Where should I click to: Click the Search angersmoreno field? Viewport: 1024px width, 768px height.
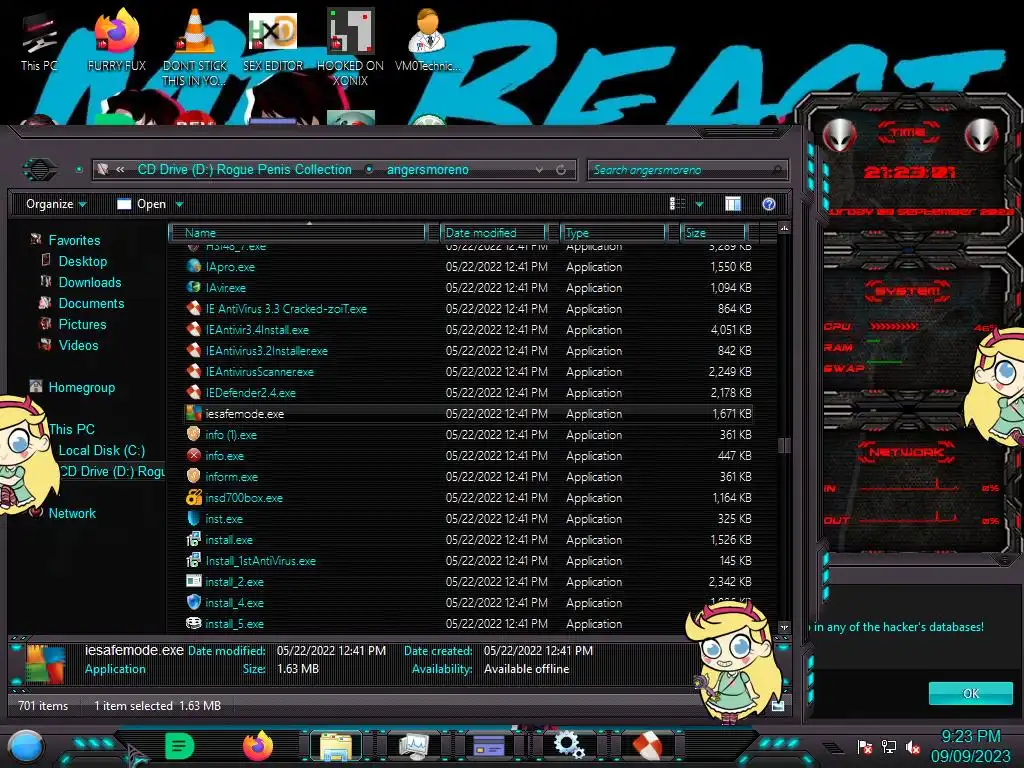(x=687, y=170)
